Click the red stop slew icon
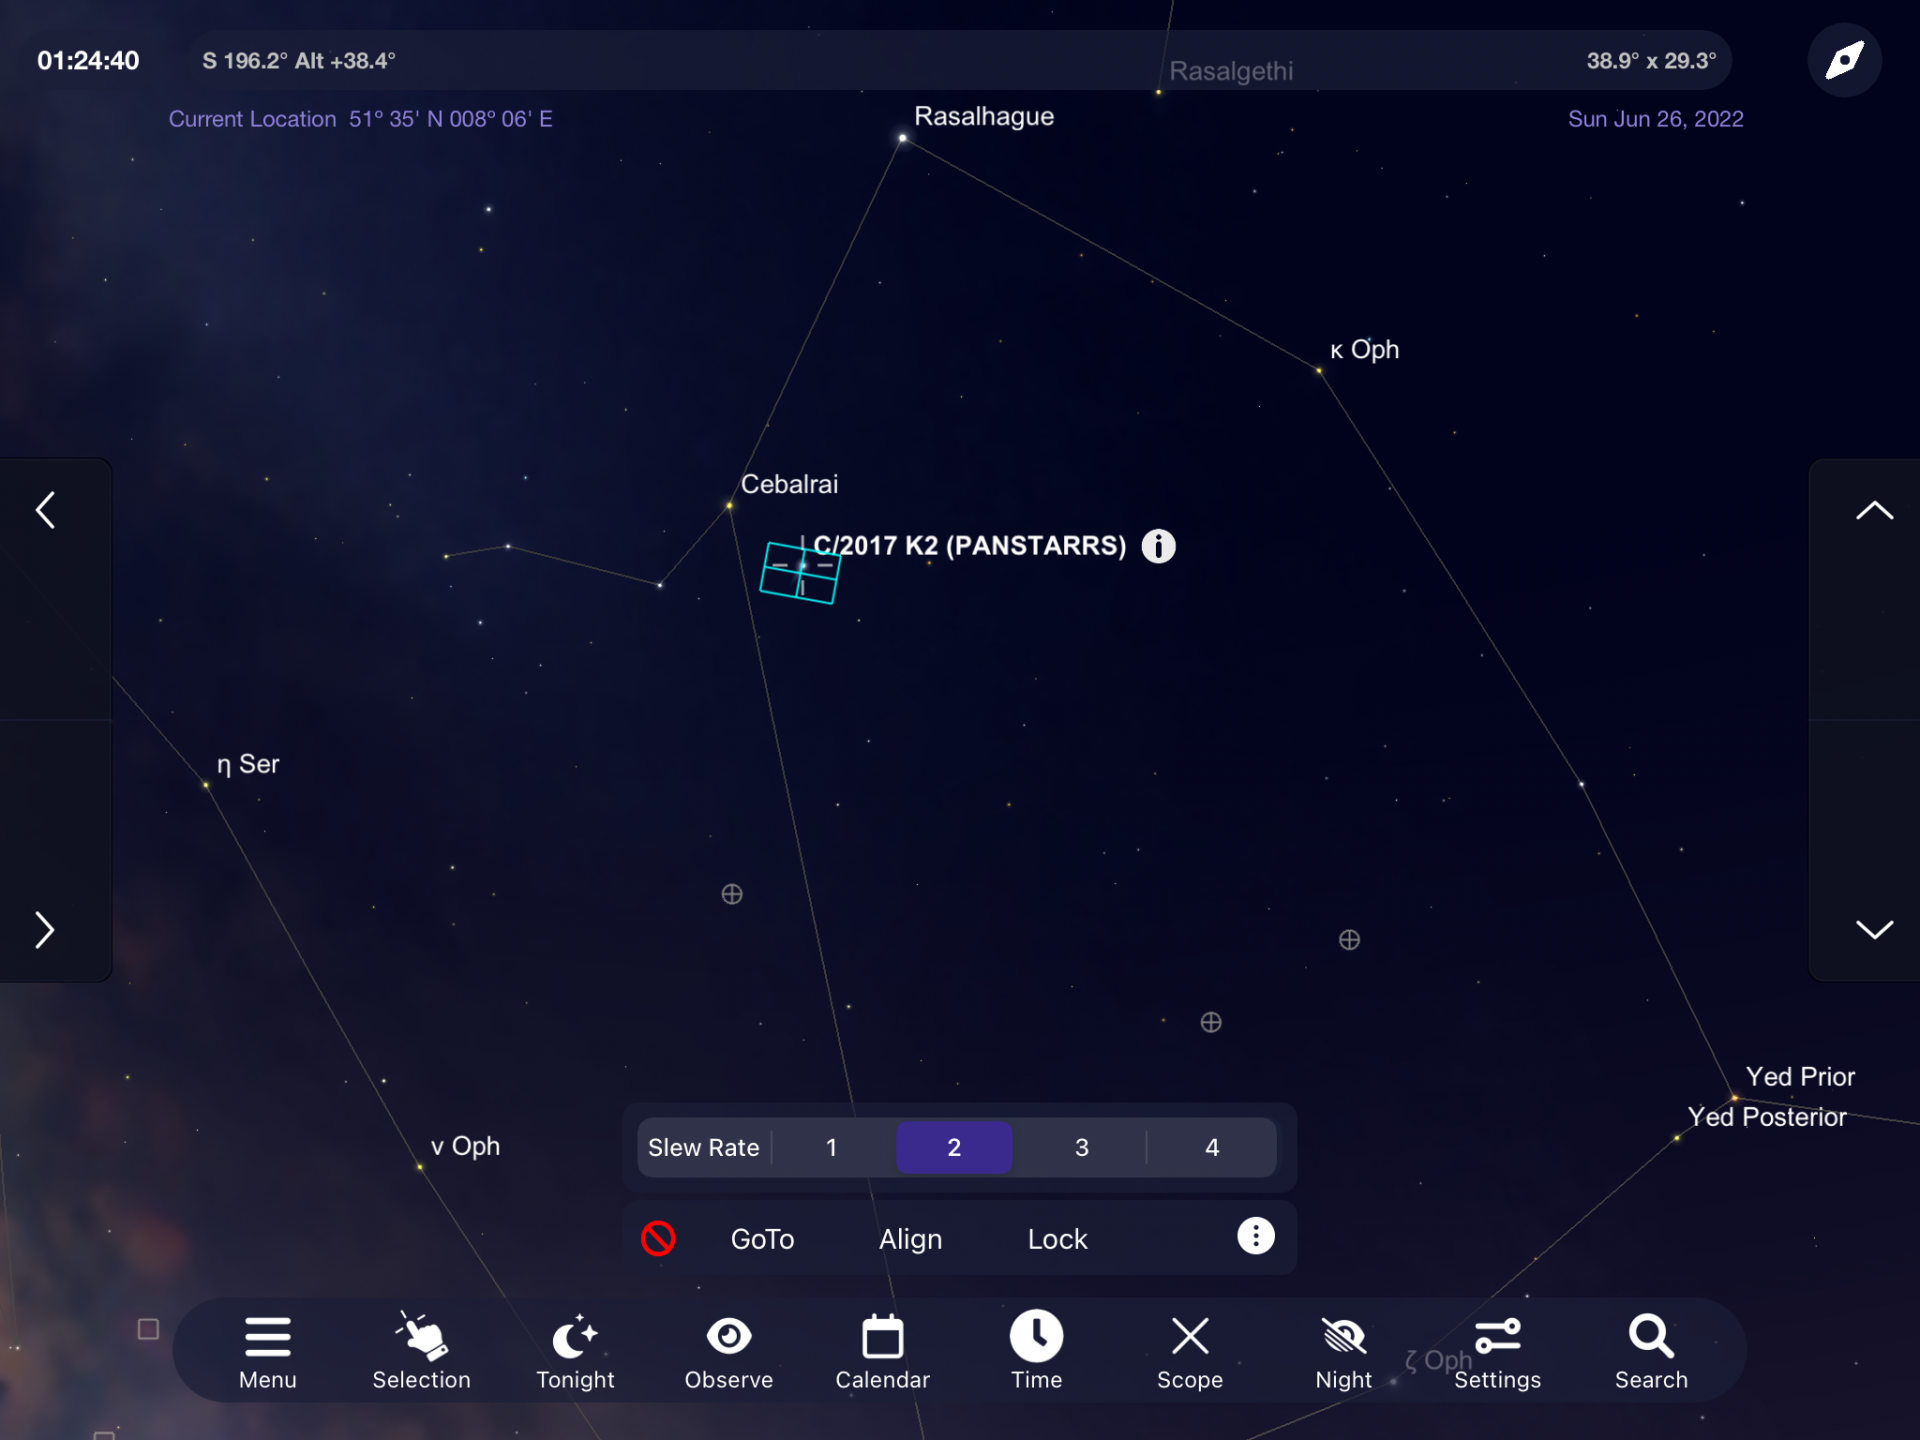Screen dimensions: 1920x1440 point(658,1238)
